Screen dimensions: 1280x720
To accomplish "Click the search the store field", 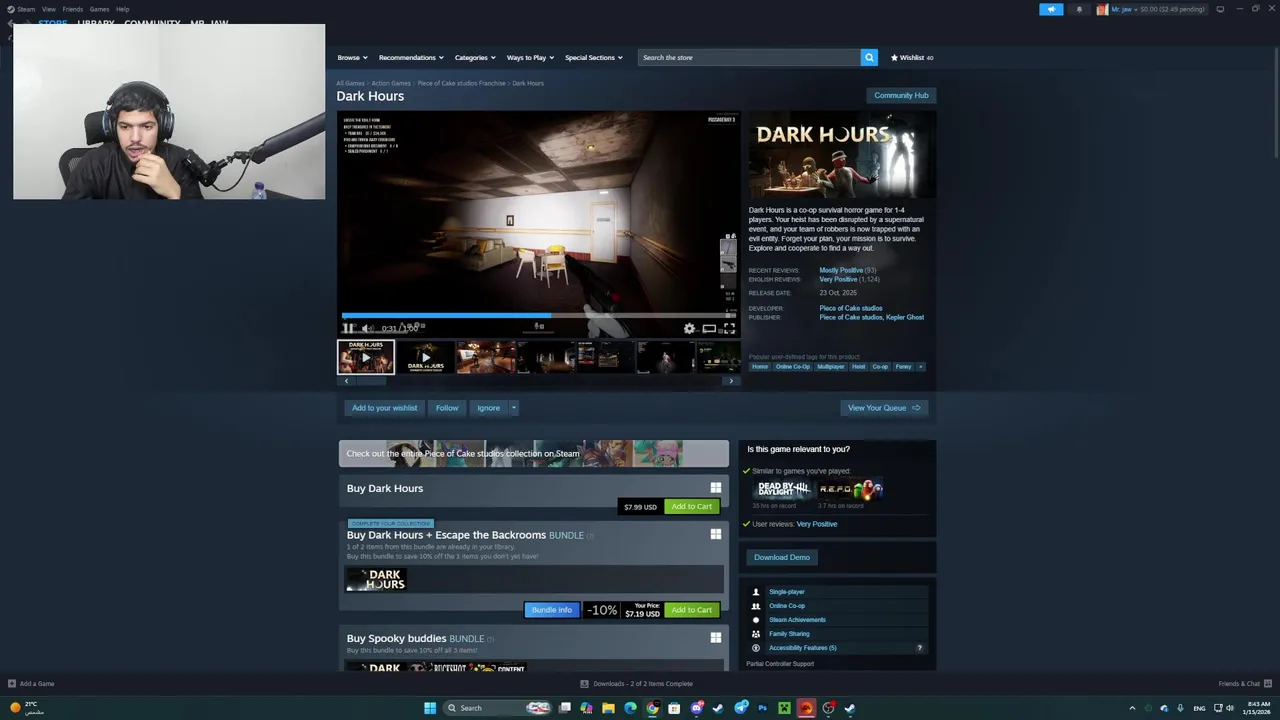I will pyautogui.click(x=749, y=57).
